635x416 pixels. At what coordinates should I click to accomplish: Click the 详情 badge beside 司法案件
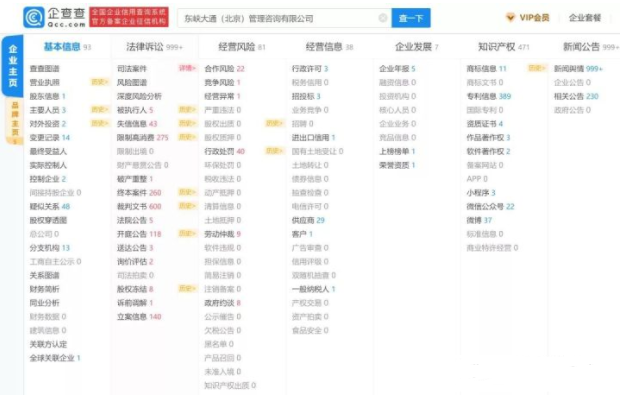click(187, 68)
